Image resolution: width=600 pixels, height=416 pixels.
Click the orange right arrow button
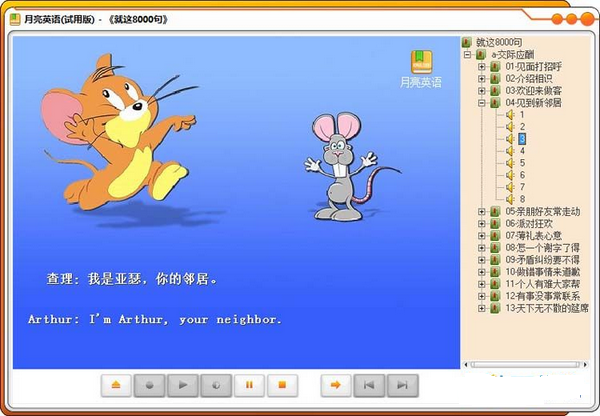[337, 384]
